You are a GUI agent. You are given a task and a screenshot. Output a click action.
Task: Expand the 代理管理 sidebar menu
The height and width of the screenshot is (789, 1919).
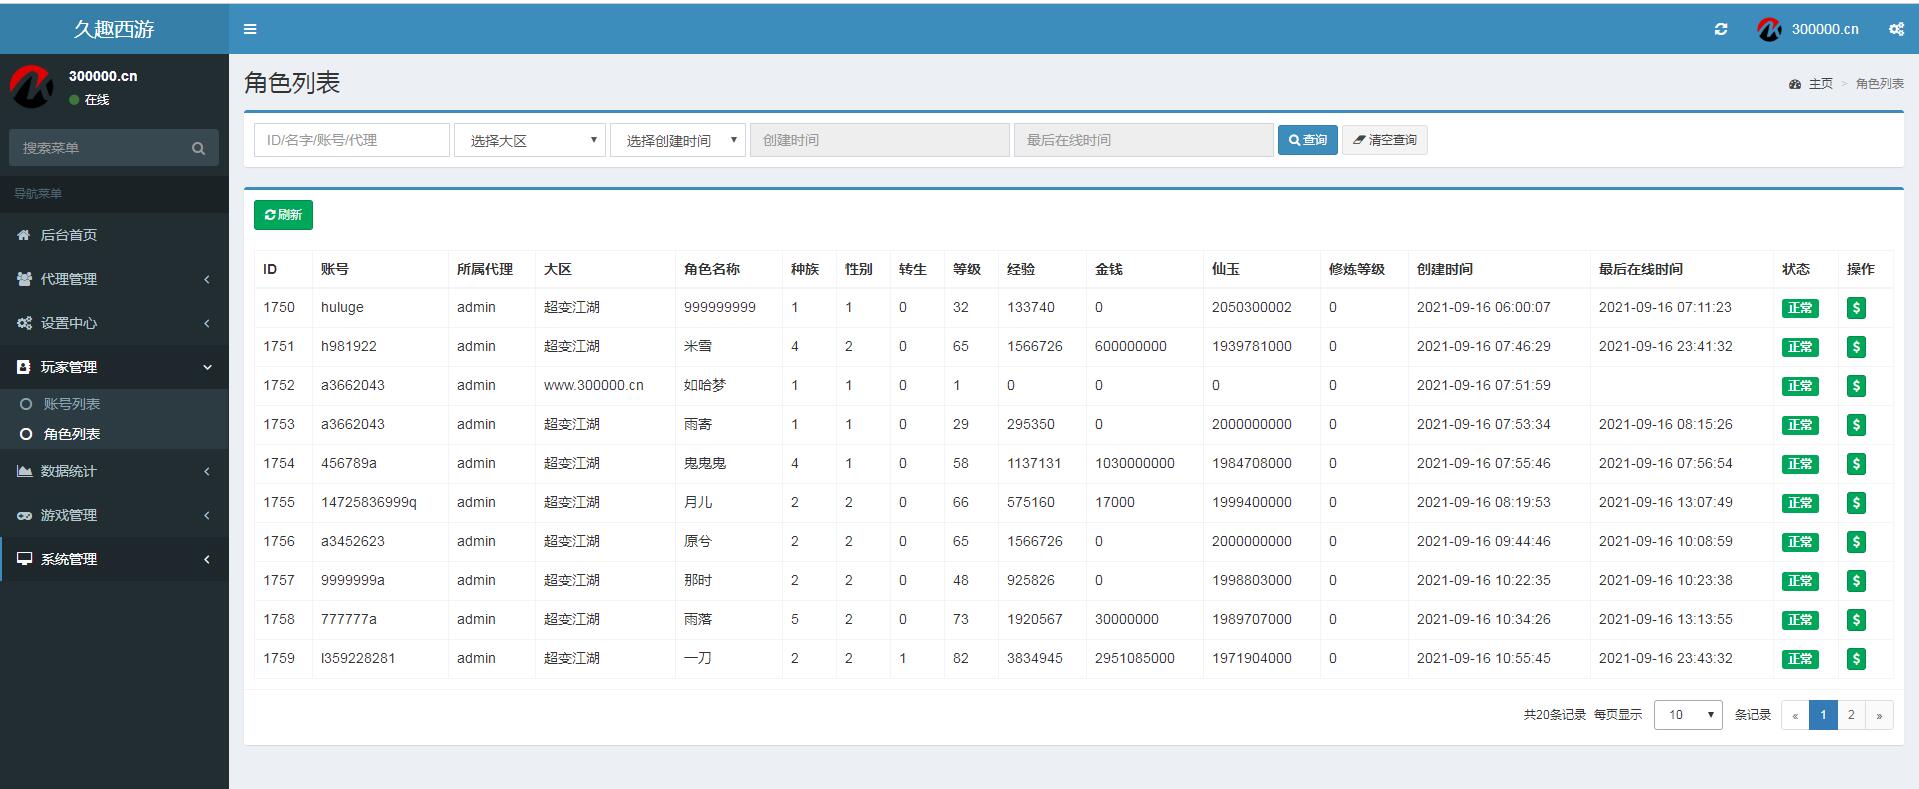click(114, 279)
